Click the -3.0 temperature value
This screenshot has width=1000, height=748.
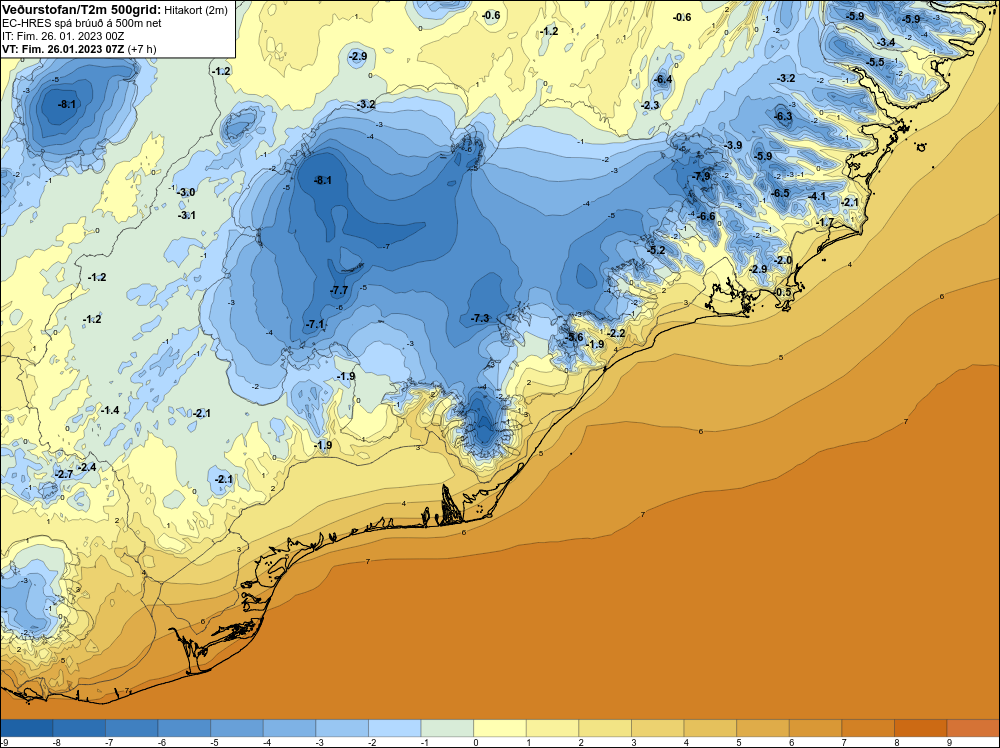[187, 192]
